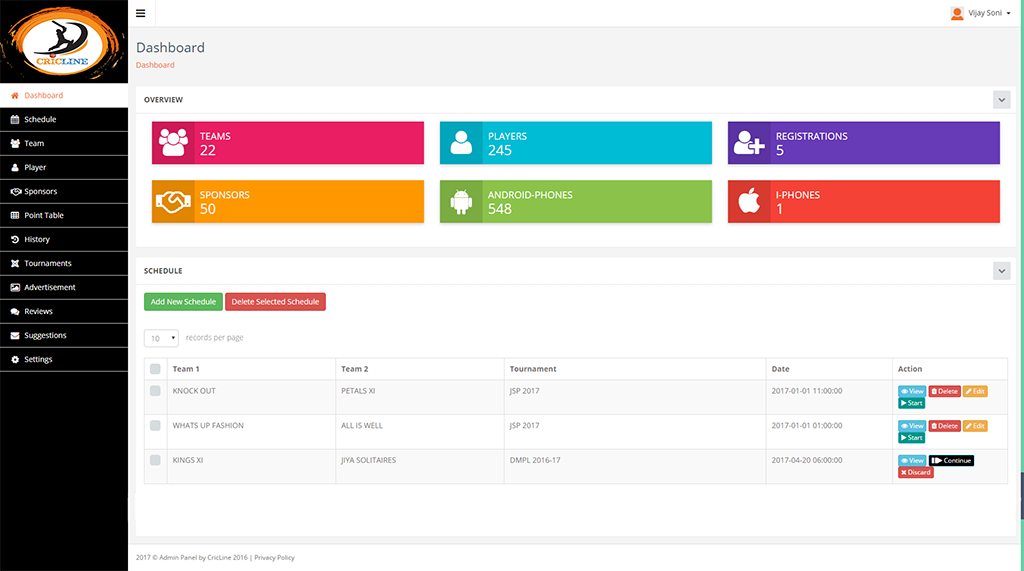Discard the KINGS XI match
1024x571 pixels.
pos(916,472)
